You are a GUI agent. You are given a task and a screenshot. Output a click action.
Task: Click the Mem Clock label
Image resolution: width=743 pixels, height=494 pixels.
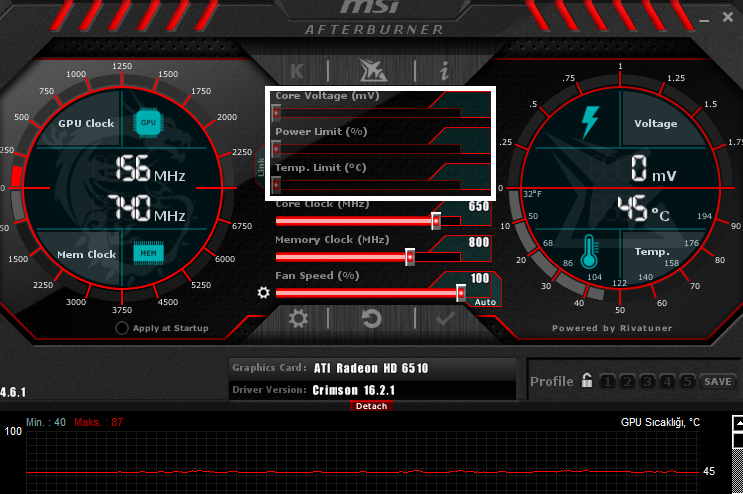(87, 254)
